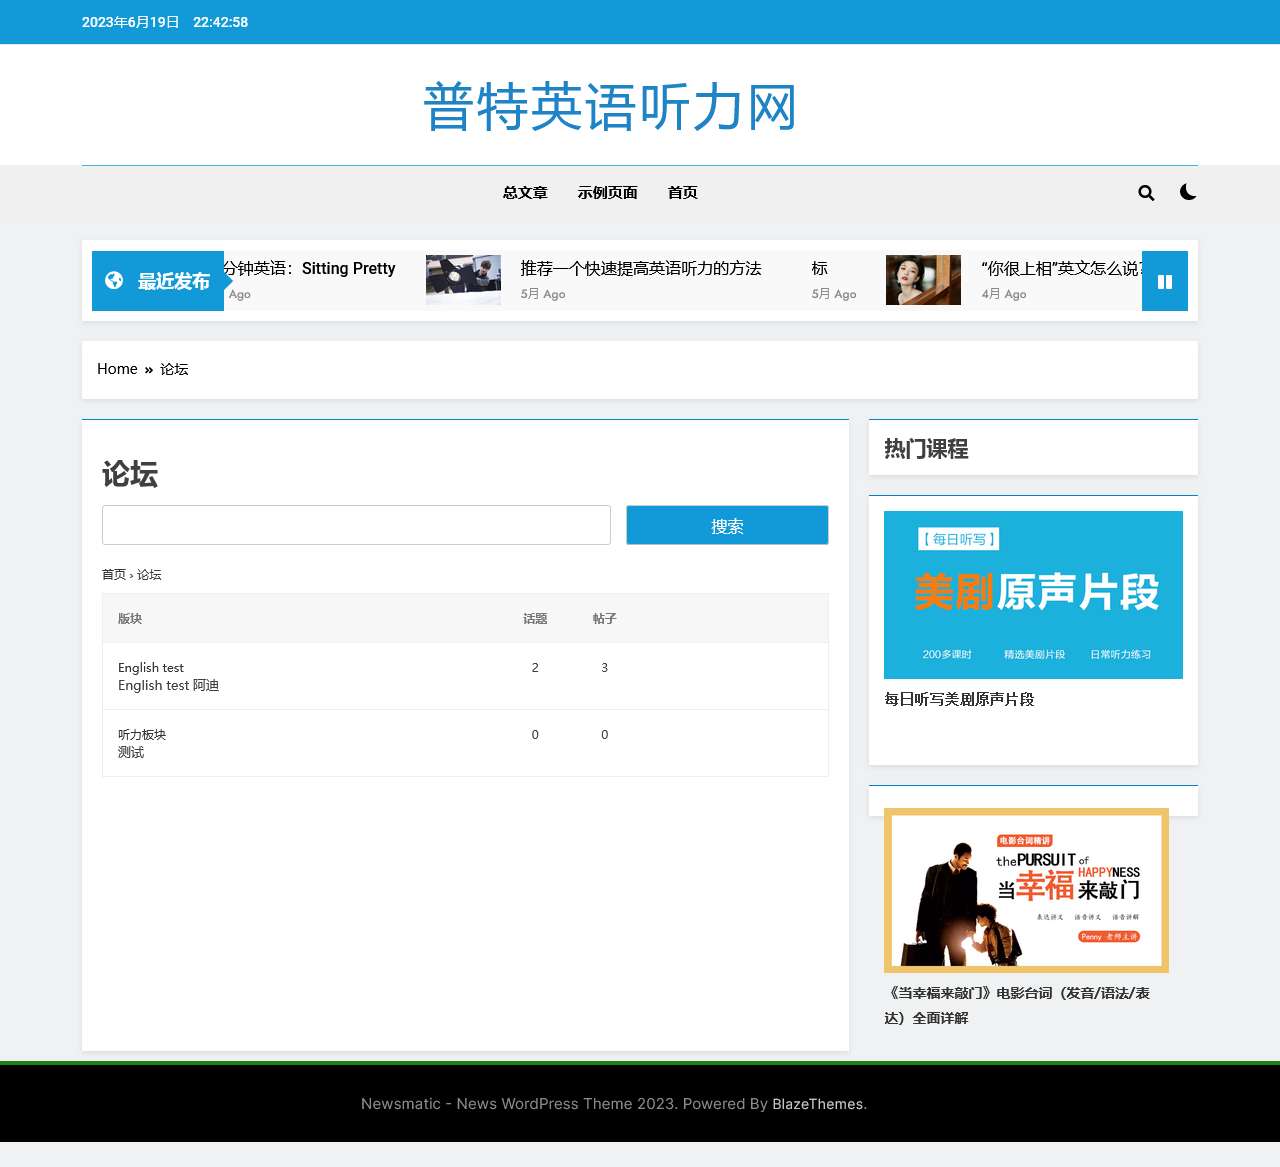Click inside the forum search input box
This screenshot has width=1280, height=1167.
[356, 524]
